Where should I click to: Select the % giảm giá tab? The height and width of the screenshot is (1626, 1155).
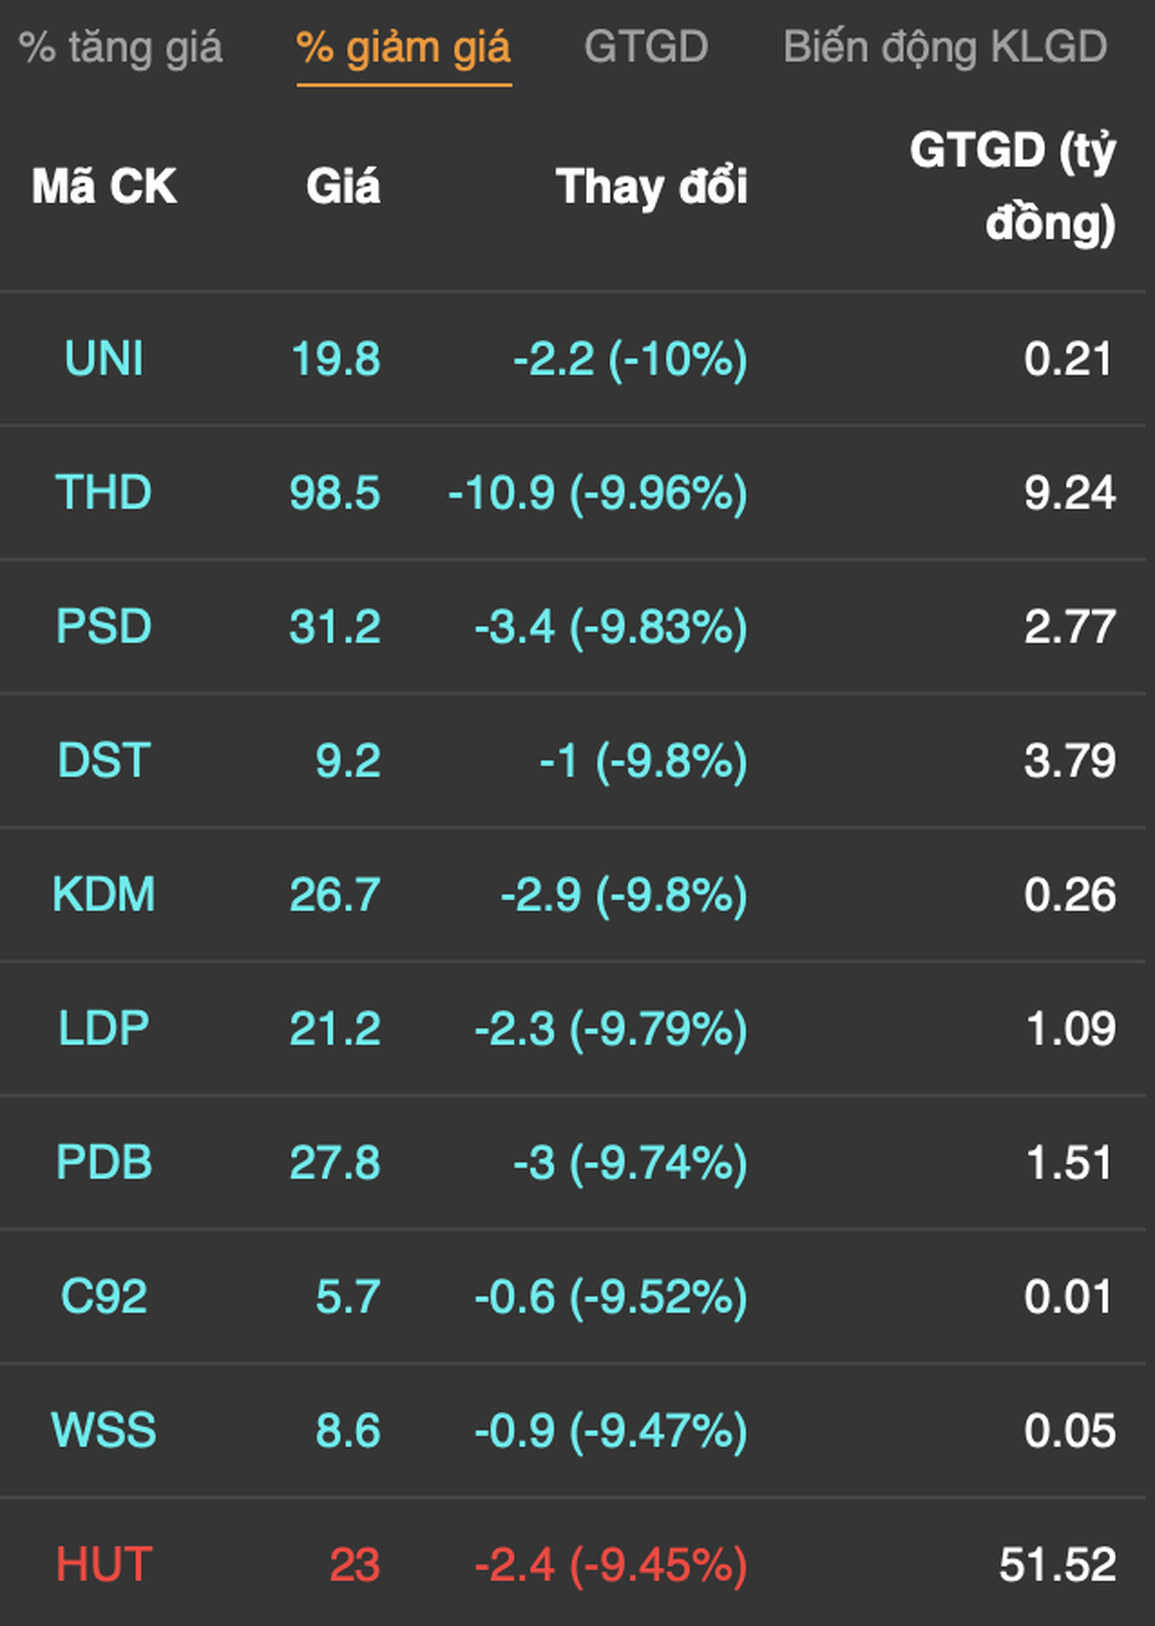tap(403, 47)
